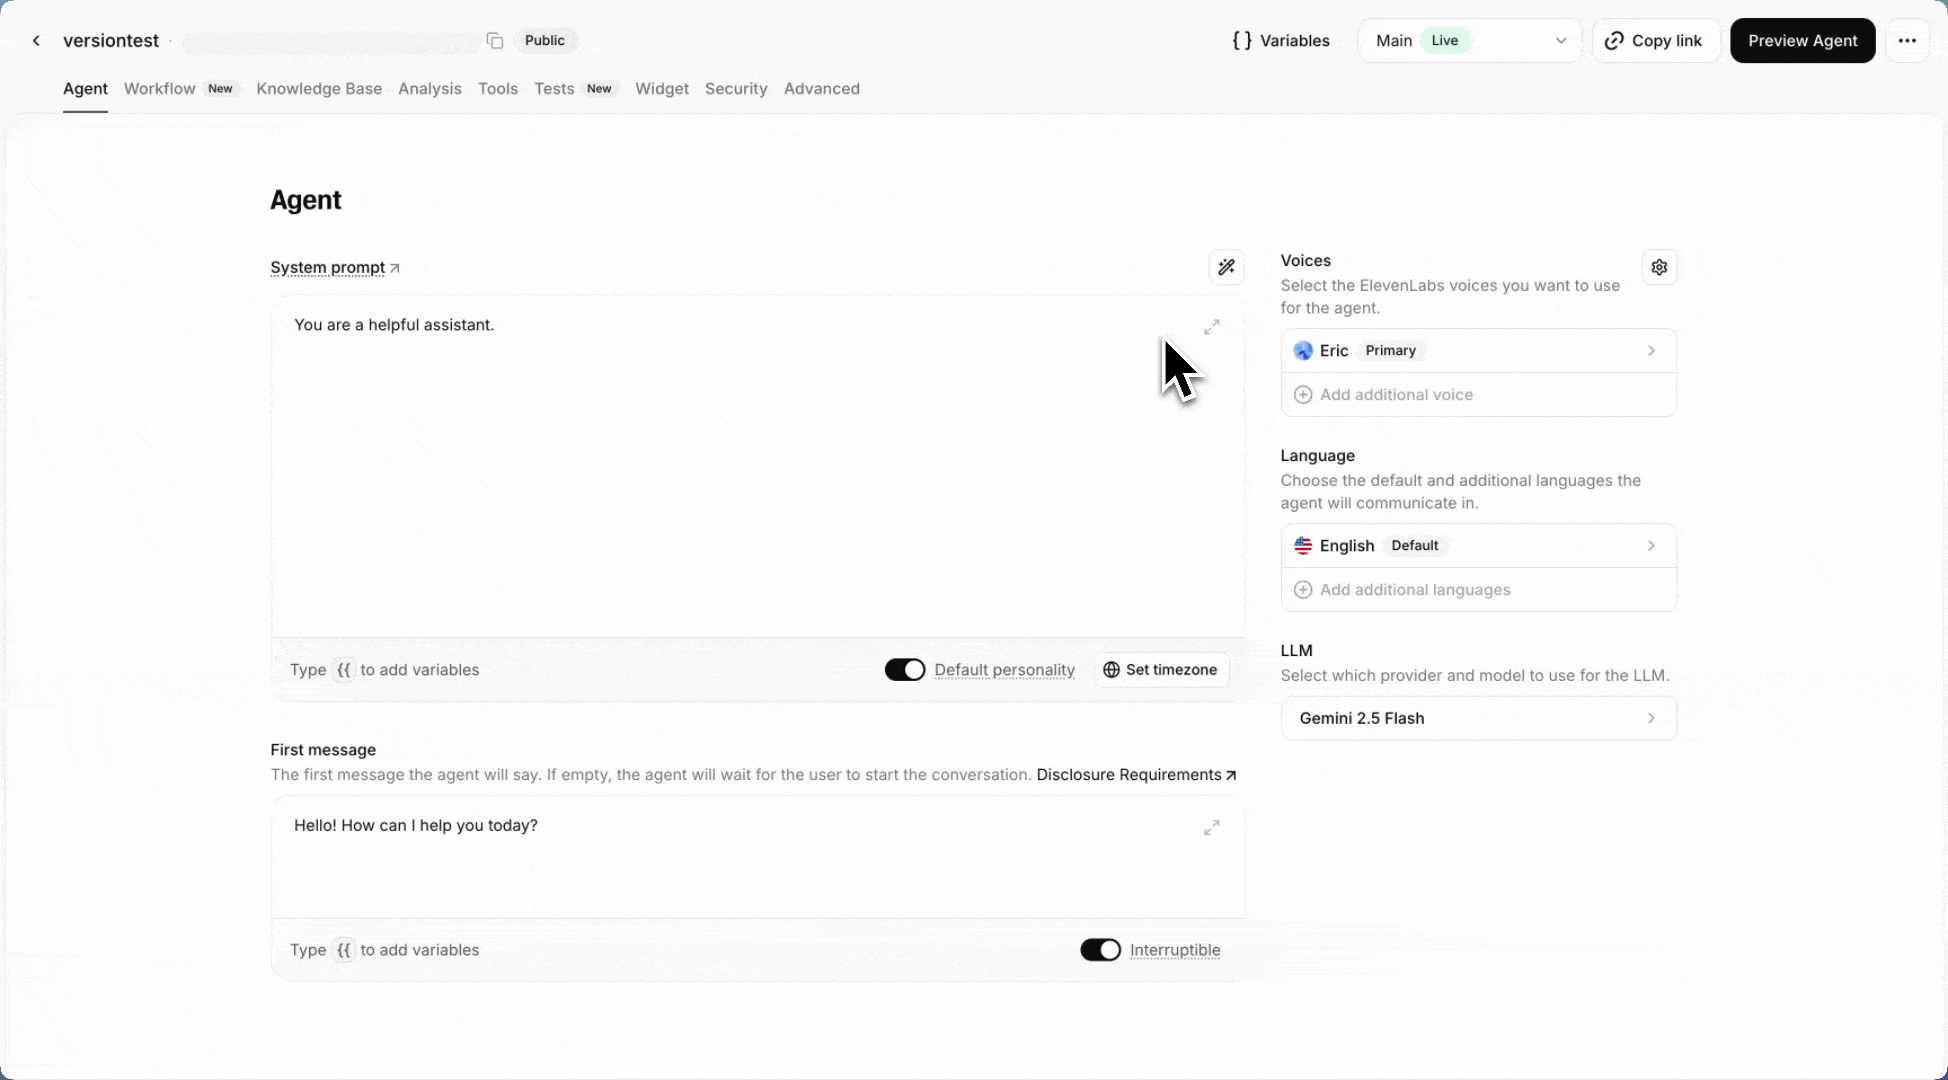Expand the First message editor
The width and height of the screenshot is (1948, 1080).
pos(1211,828)
